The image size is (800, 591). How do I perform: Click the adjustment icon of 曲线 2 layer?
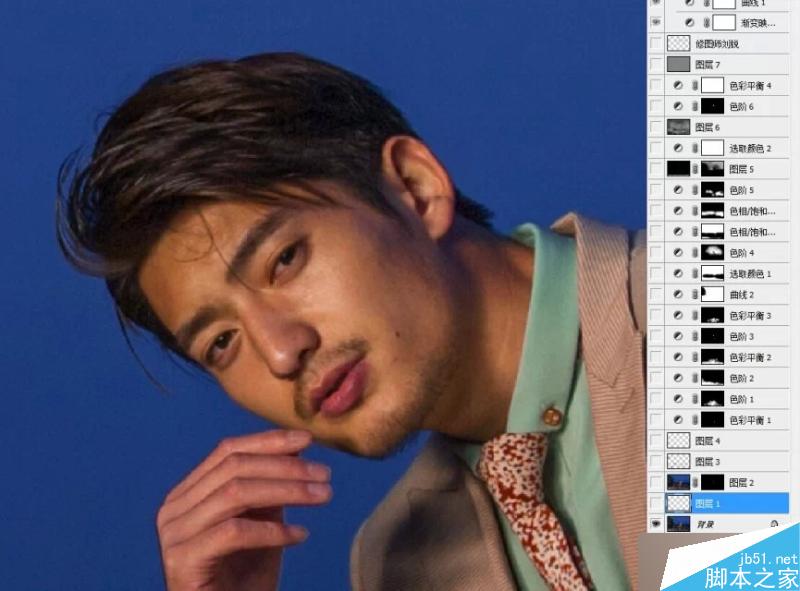click(x=678, y=294)
